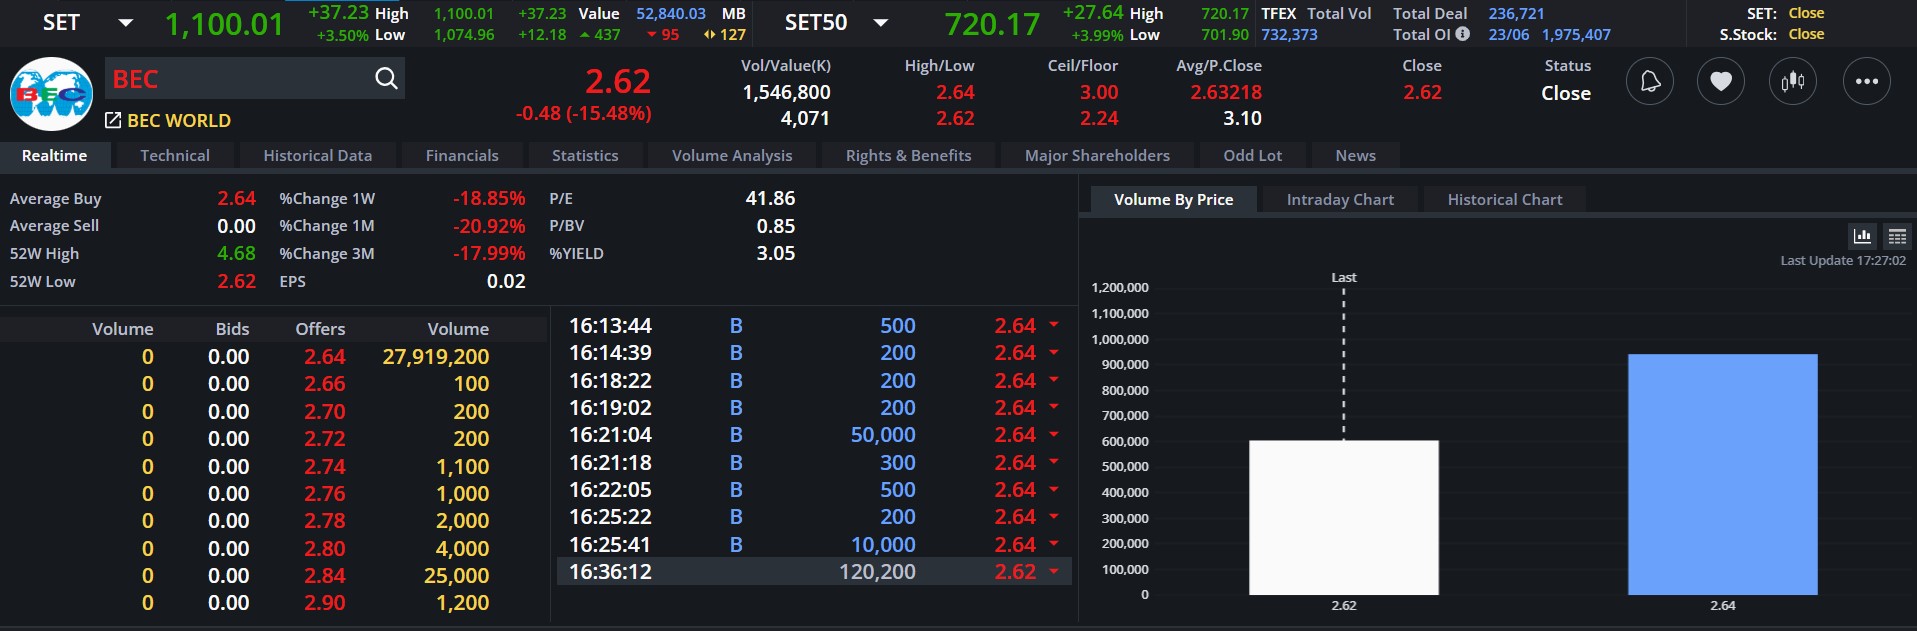The height and width of the screenshot is (631, 1917).
Task: Switch to bar chart view icon
Action: 1862,236
